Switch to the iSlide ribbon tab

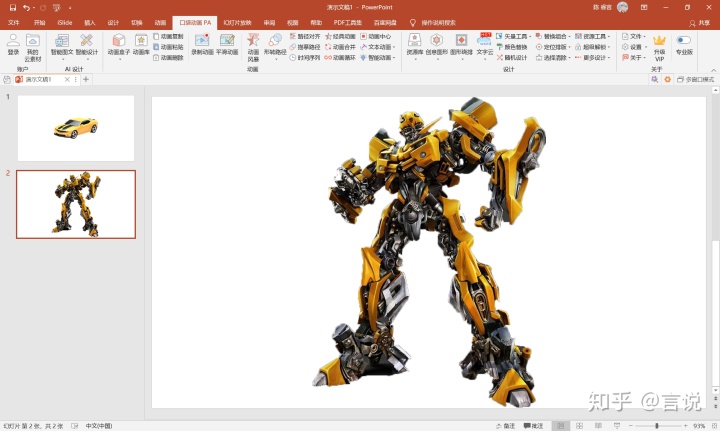65,22
